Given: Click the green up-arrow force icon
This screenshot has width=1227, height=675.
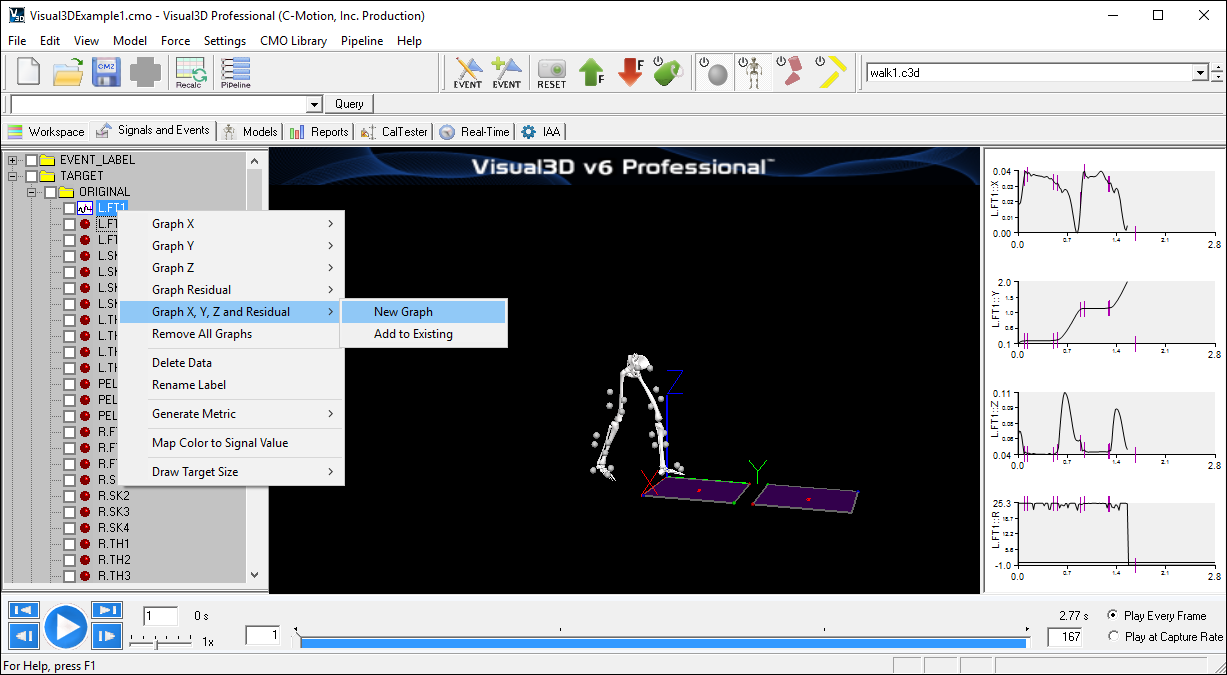Looking at the screenshot, I should point(592,72).
